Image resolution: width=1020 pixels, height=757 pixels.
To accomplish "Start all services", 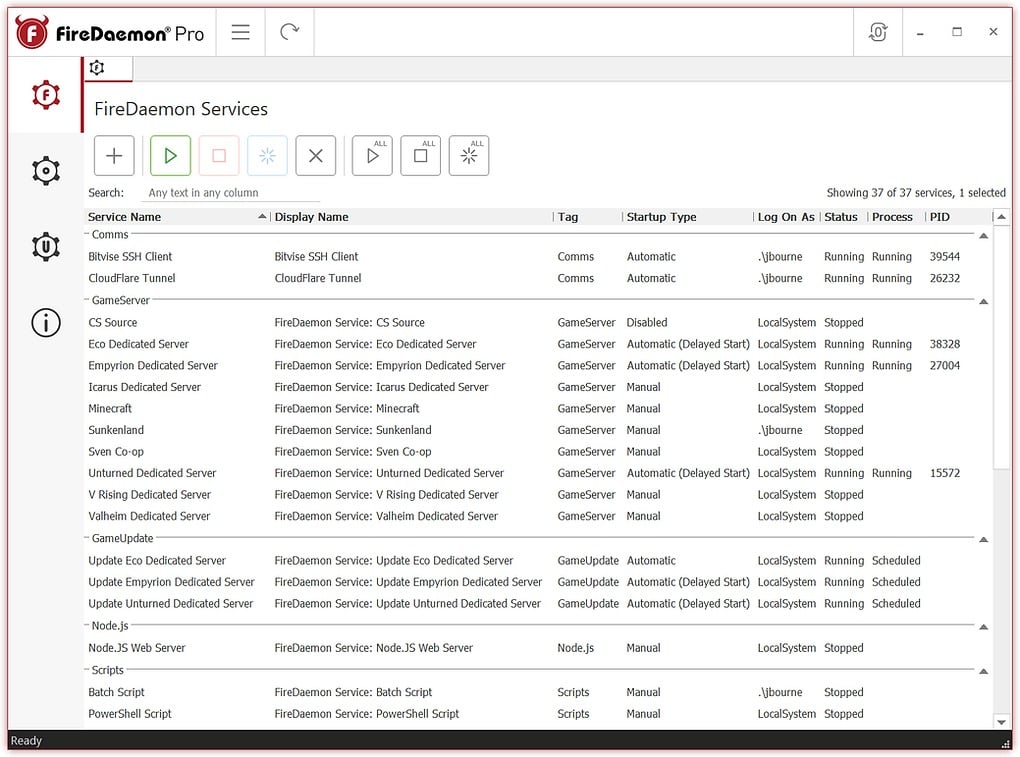I will tap(372, 155).
